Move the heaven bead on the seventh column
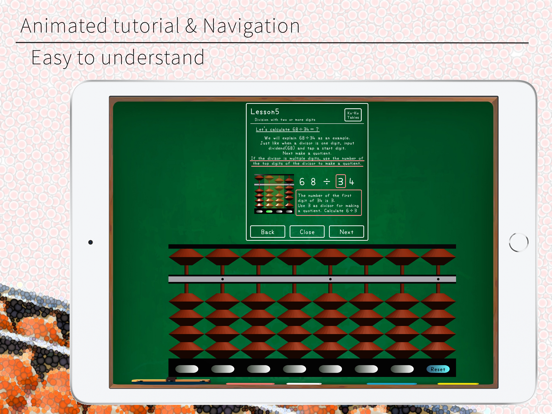The image size is (552, 414). [x=402, y=257]
